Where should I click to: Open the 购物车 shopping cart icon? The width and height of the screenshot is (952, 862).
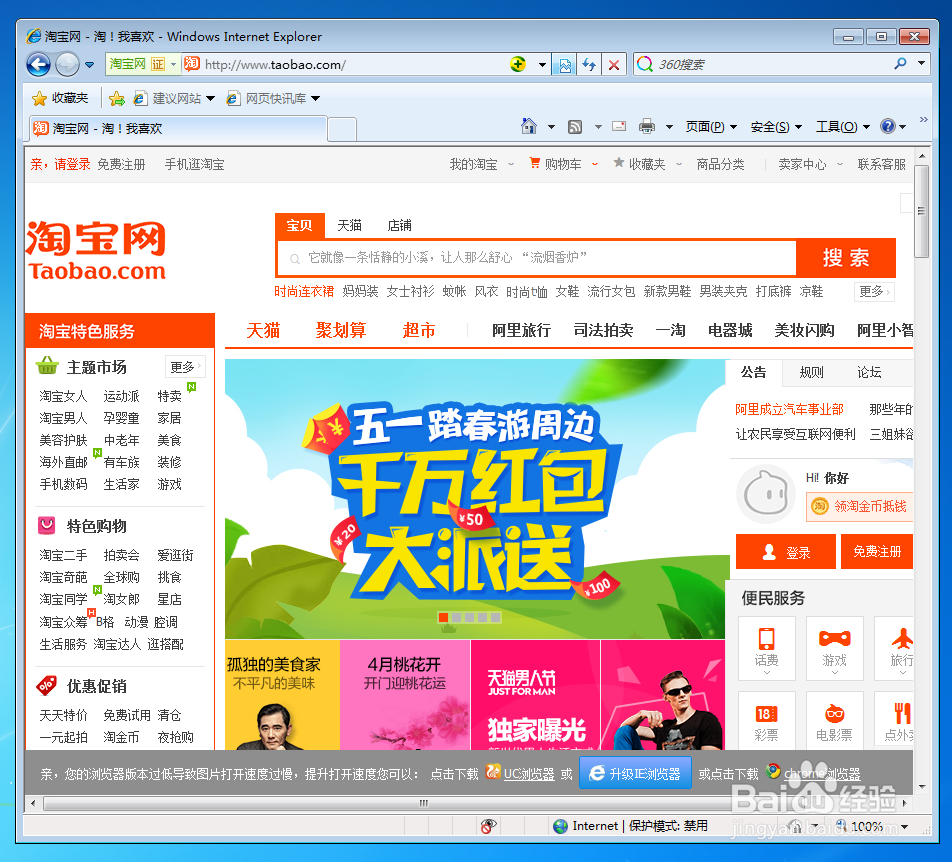537,163
